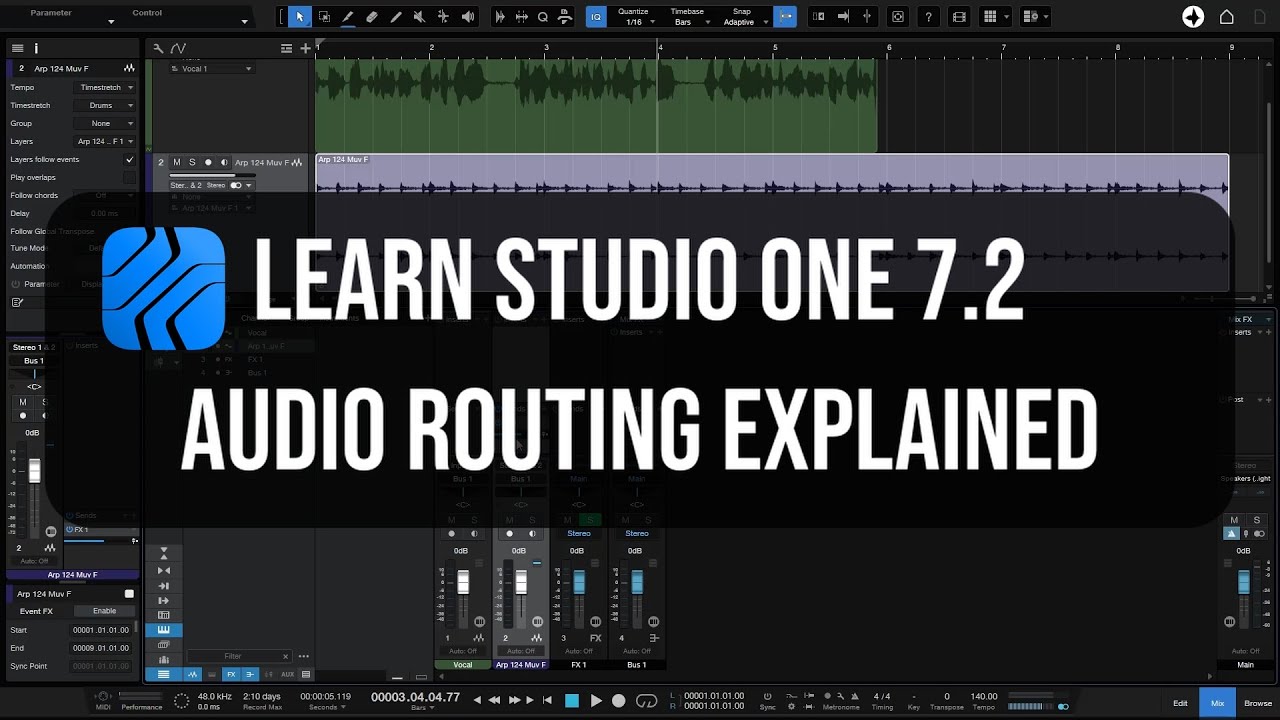
Task: Toggle AUX channels button in mixer
Action: pos(288,674)
